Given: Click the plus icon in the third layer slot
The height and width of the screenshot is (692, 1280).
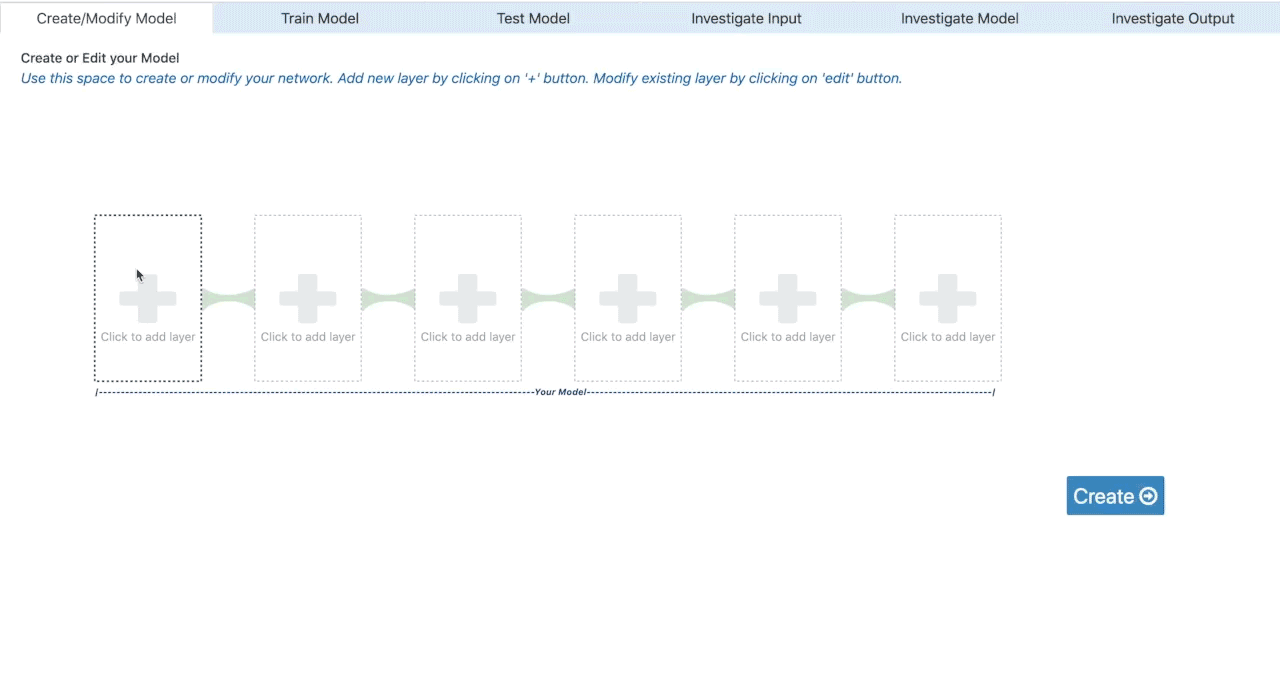Looking at the screenshot, I should 468,298.
